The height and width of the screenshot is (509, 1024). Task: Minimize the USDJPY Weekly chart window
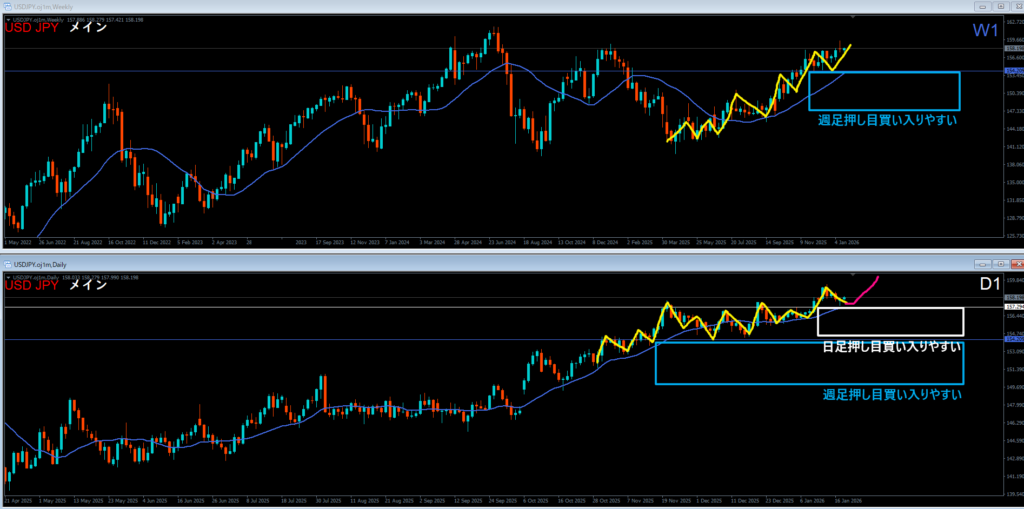pos(982,7)
